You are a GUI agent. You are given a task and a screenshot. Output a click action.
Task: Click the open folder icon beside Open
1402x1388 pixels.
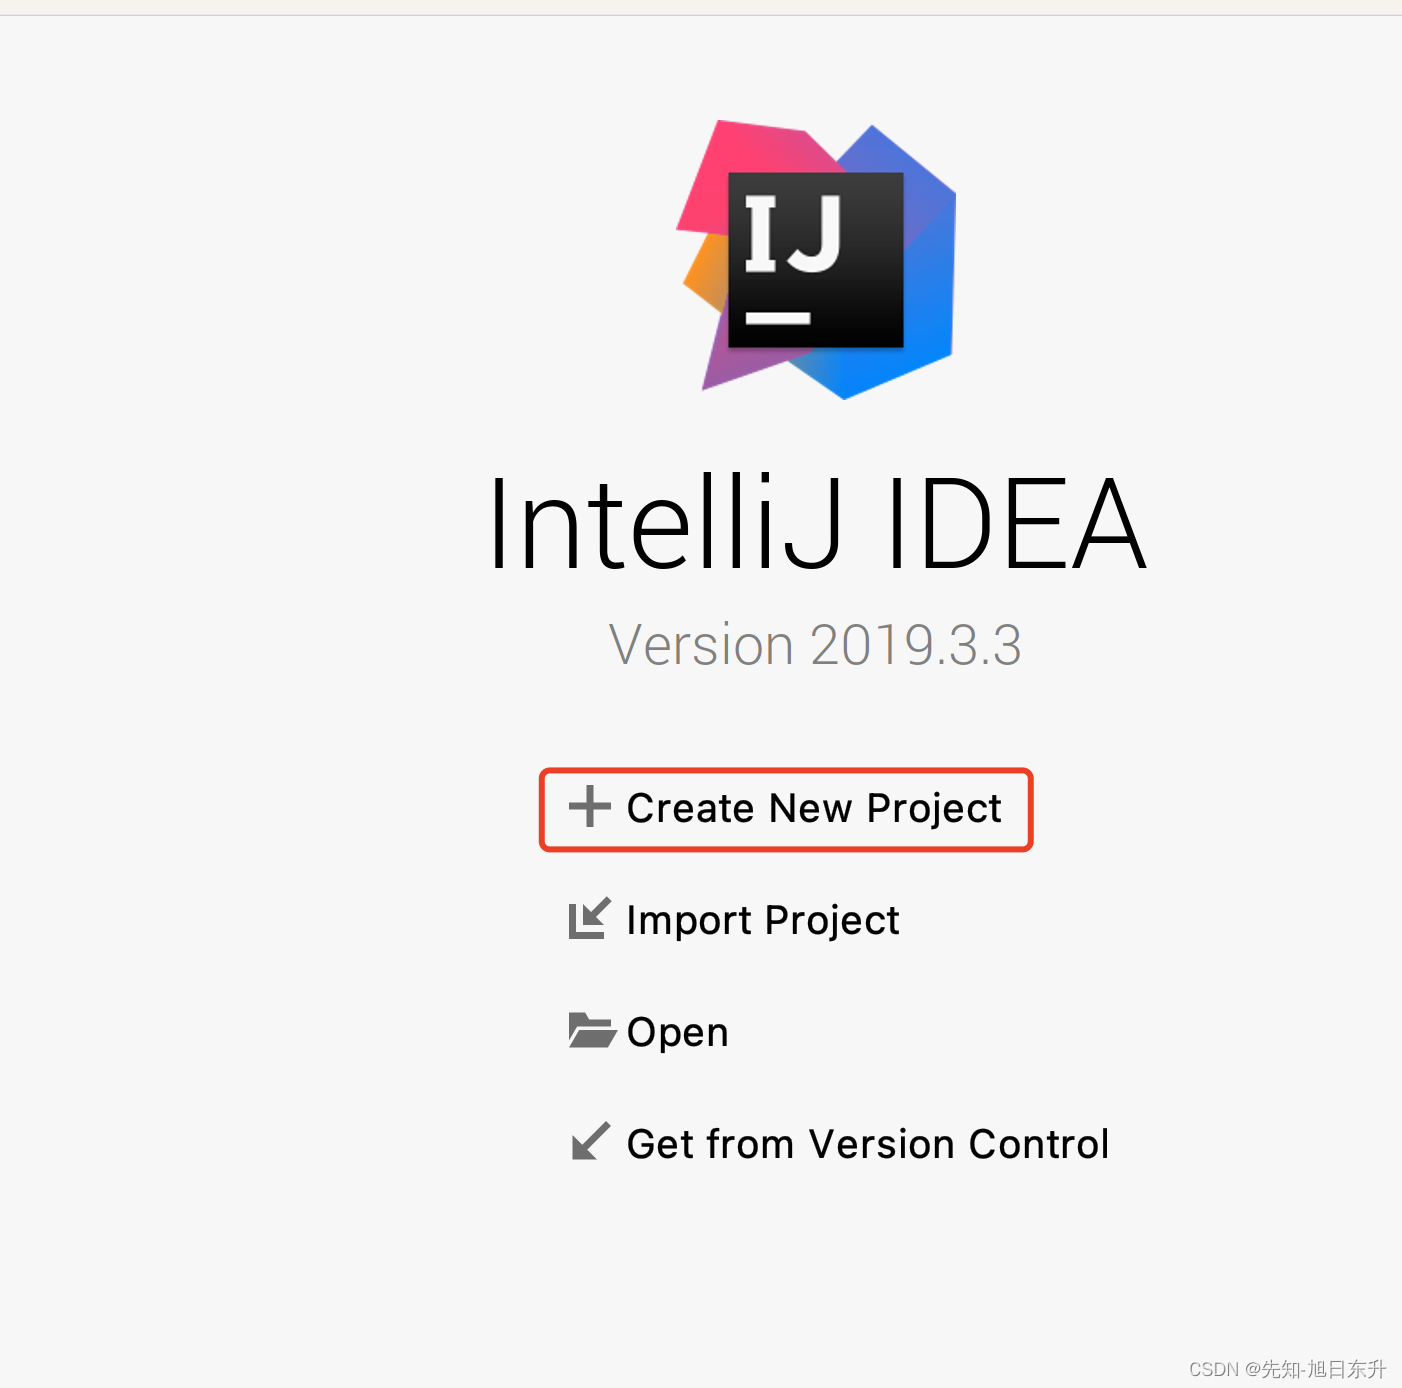(x=592, y=1031)
